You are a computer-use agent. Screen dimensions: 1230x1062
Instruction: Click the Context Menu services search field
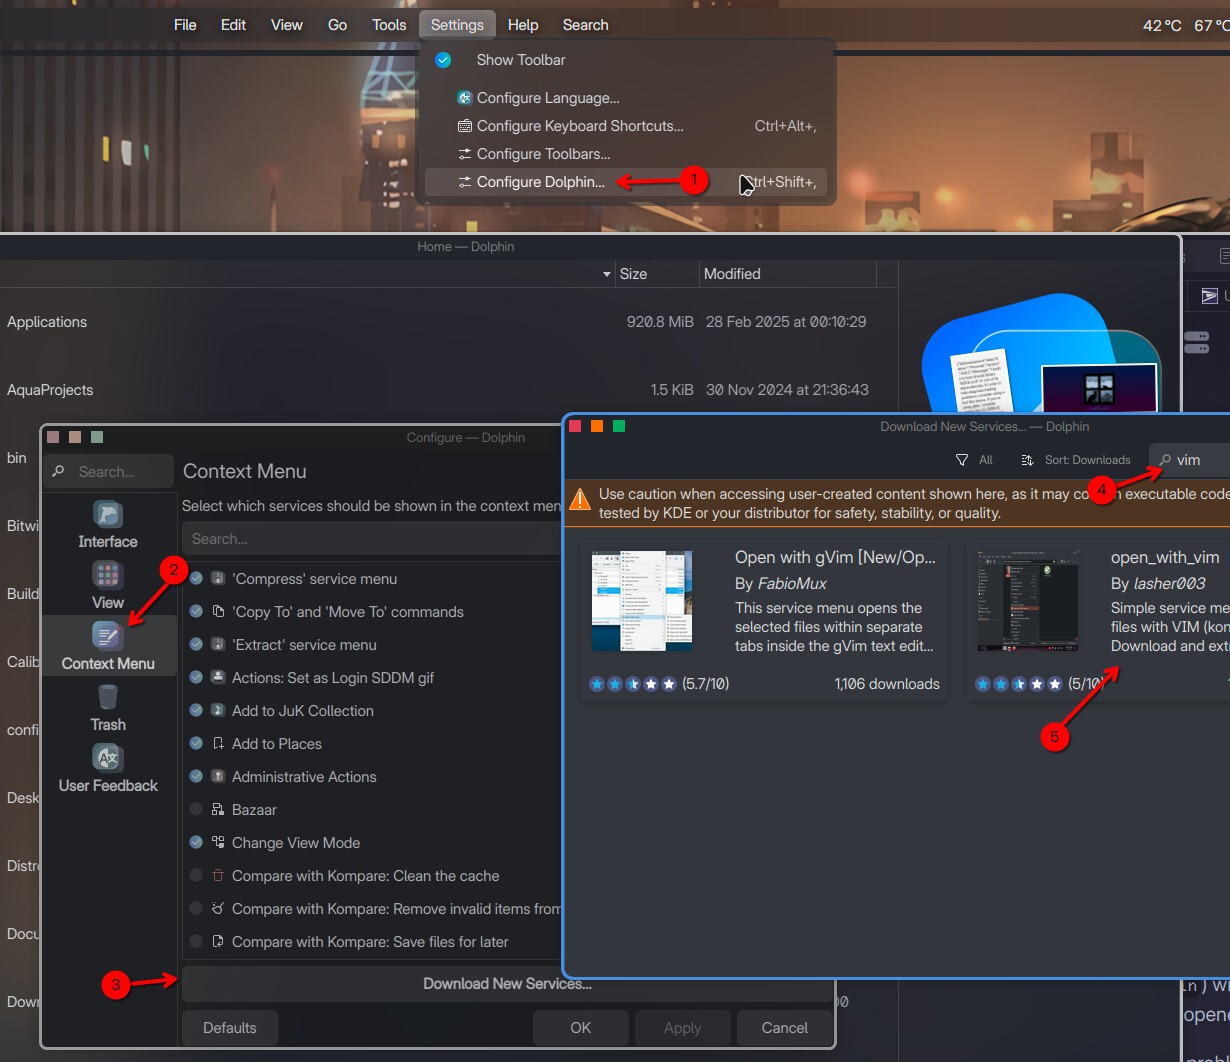point(372,539)
